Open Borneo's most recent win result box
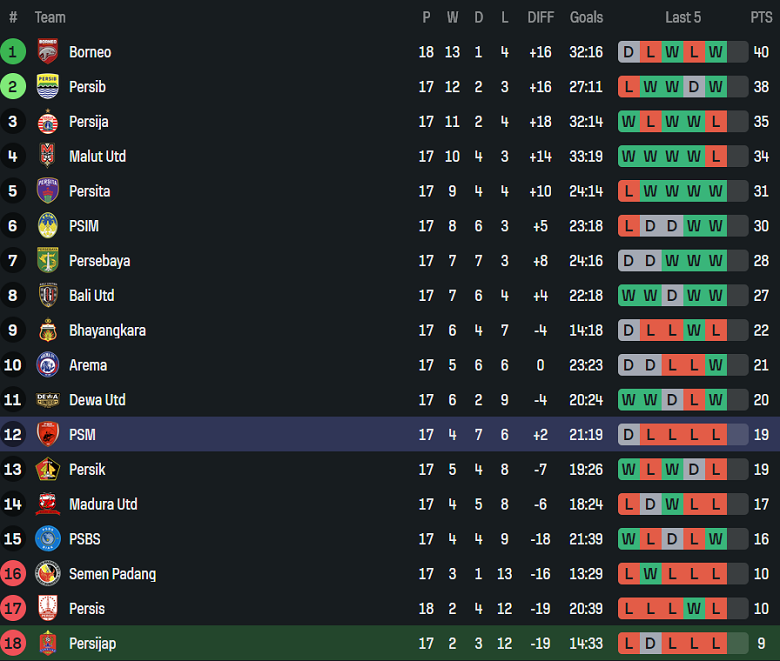 pyautogui.click(x=715, y=52)
